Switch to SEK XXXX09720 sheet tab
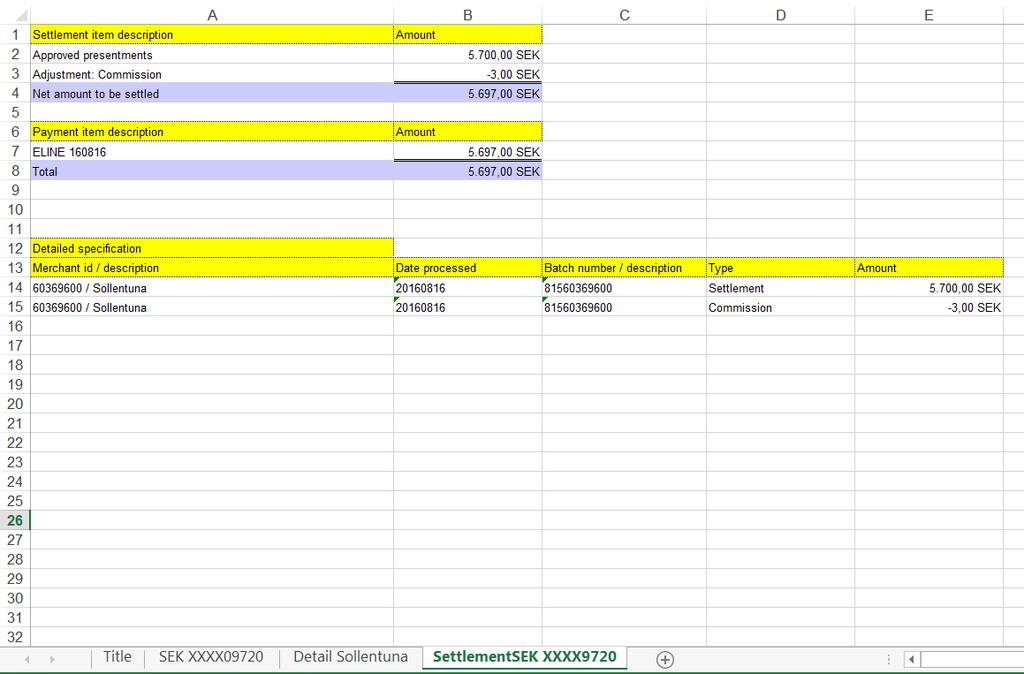Viewport: 1024px width, 674px height. pos(211,657)
